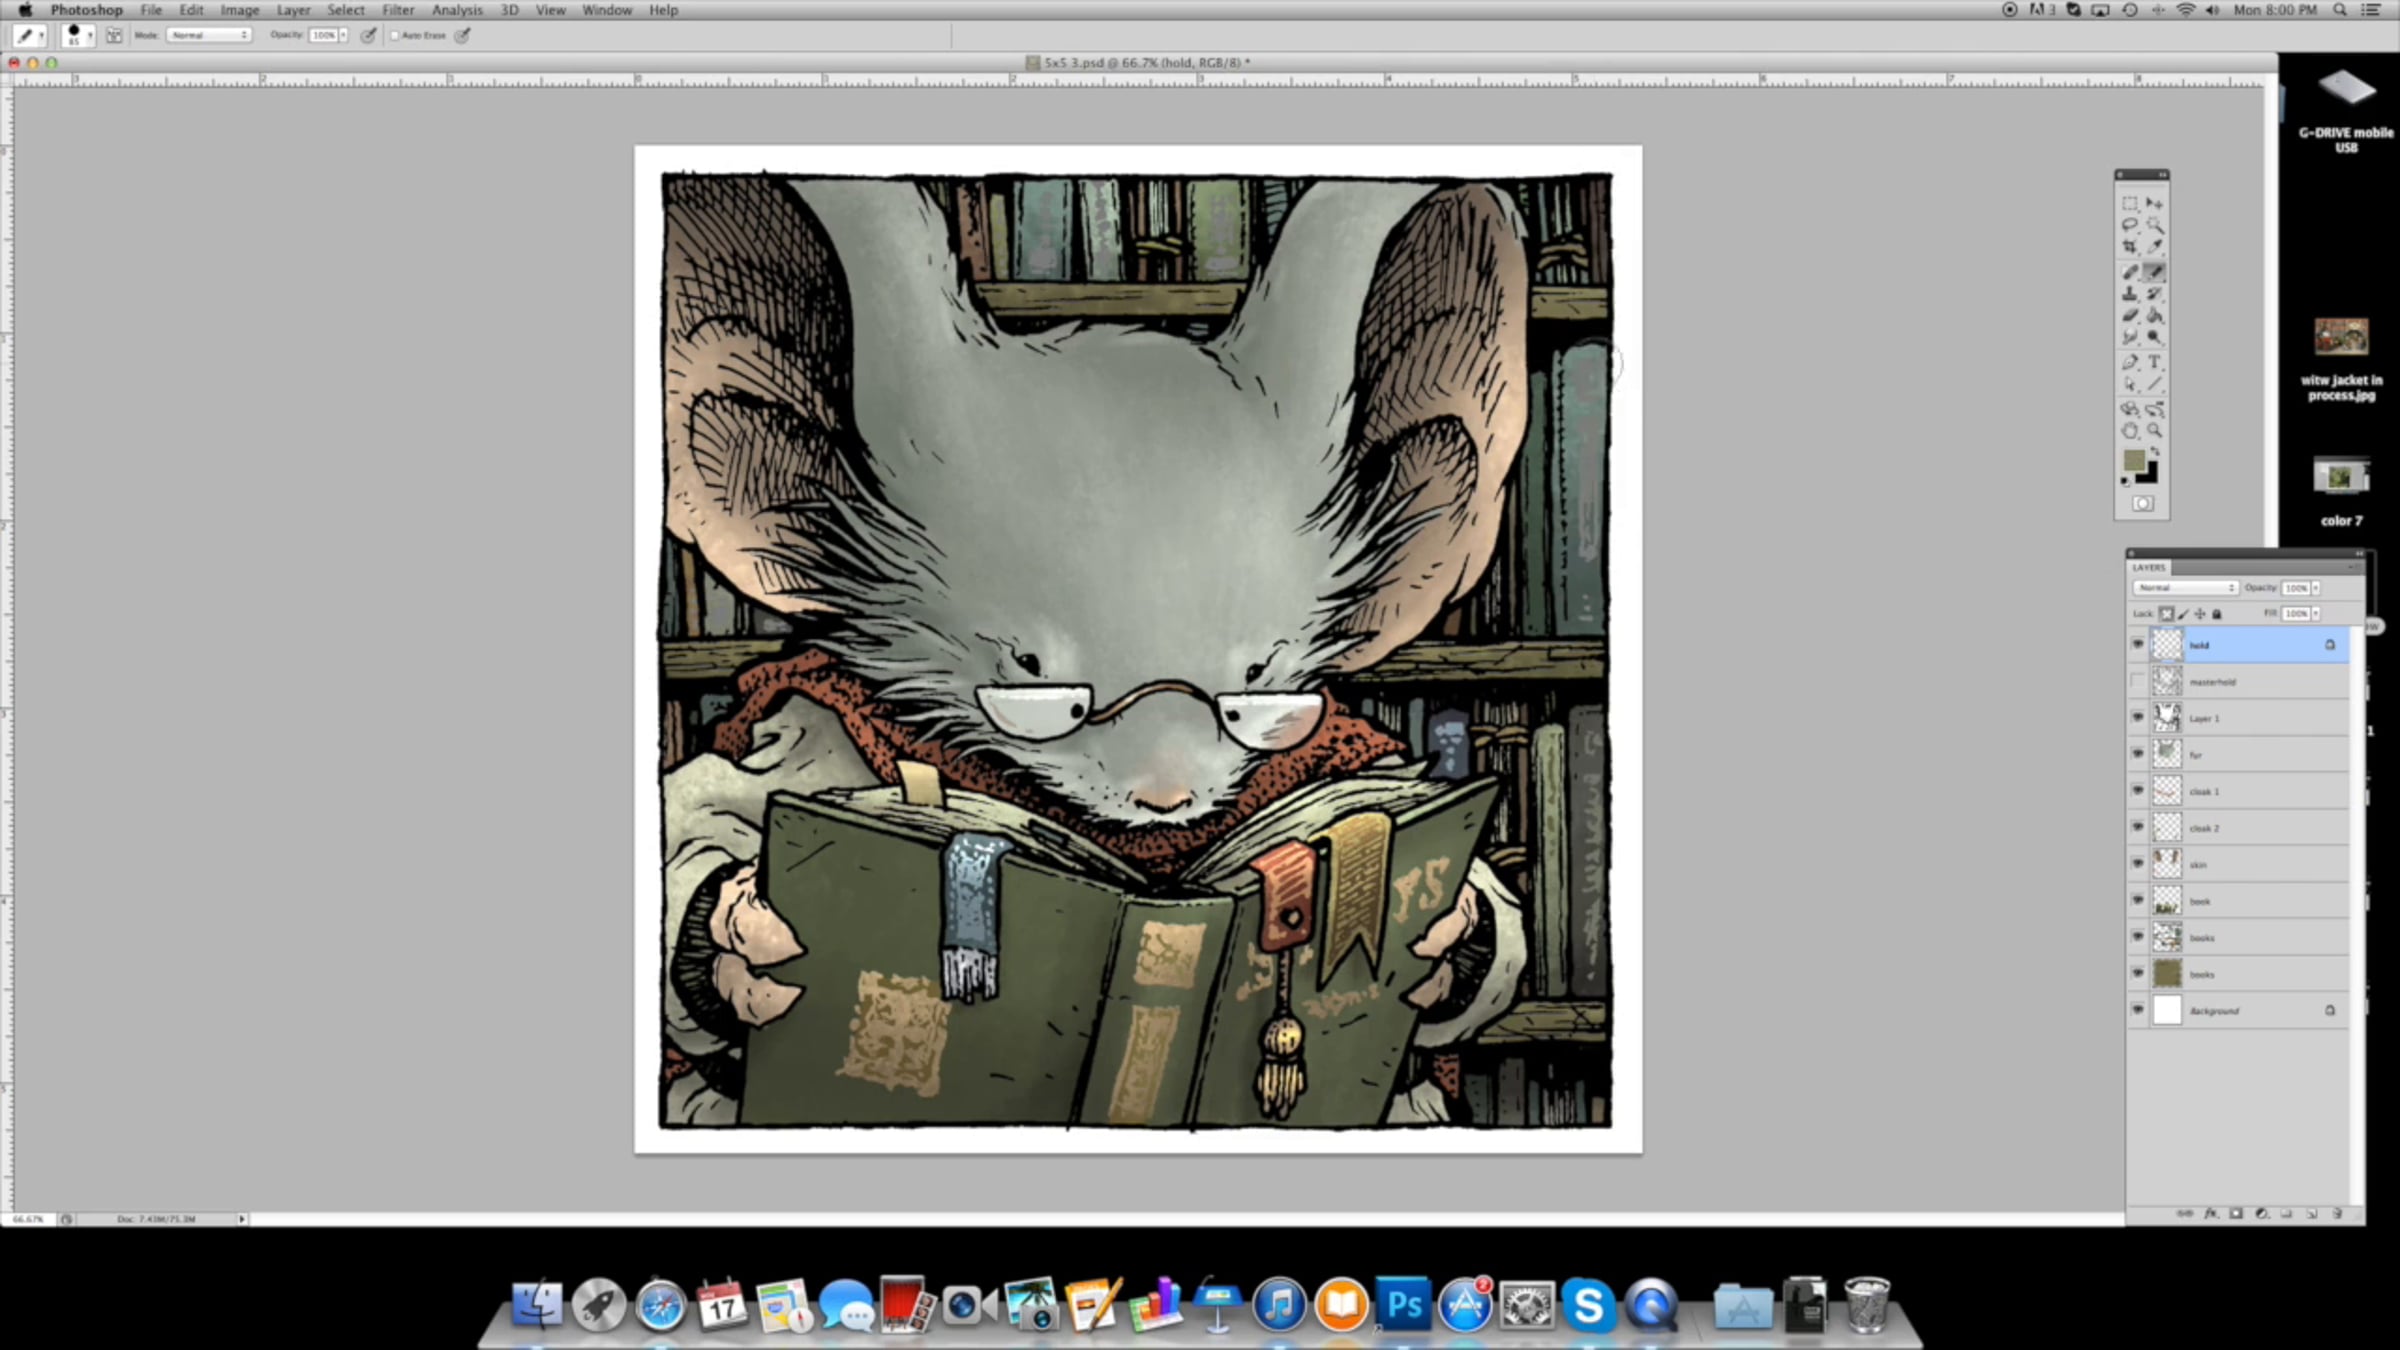Select the Line tool
This screenshot has width=2400, height=1350.
pyautogui.click(x=2155, y=385)
